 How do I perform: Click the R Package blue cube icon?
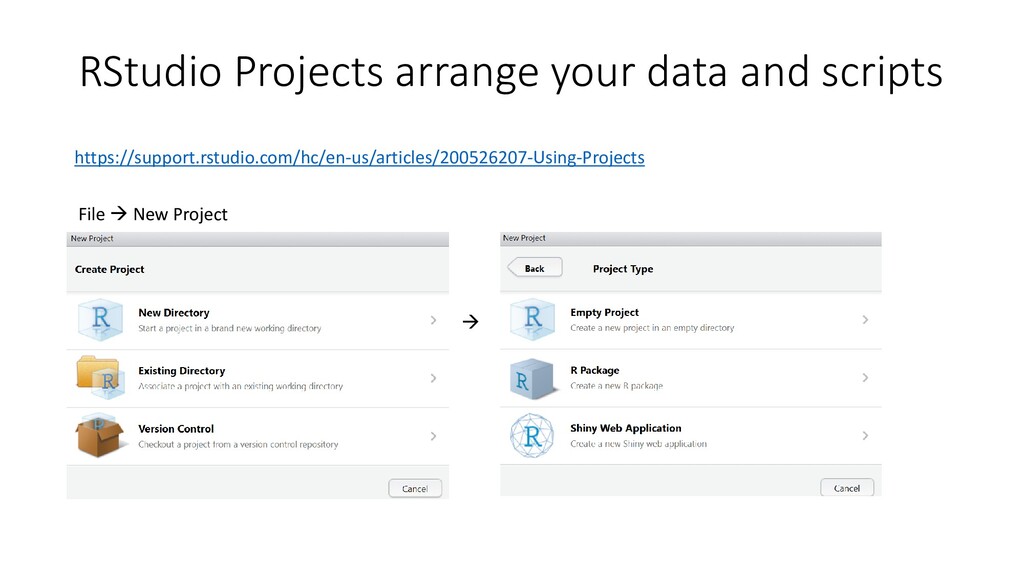532,378
